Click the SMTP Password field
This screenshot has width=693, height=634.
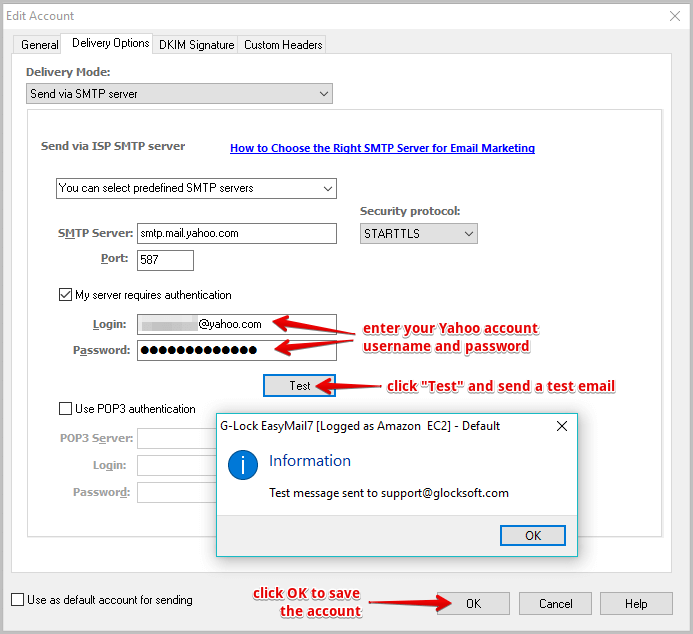(237, 350)
